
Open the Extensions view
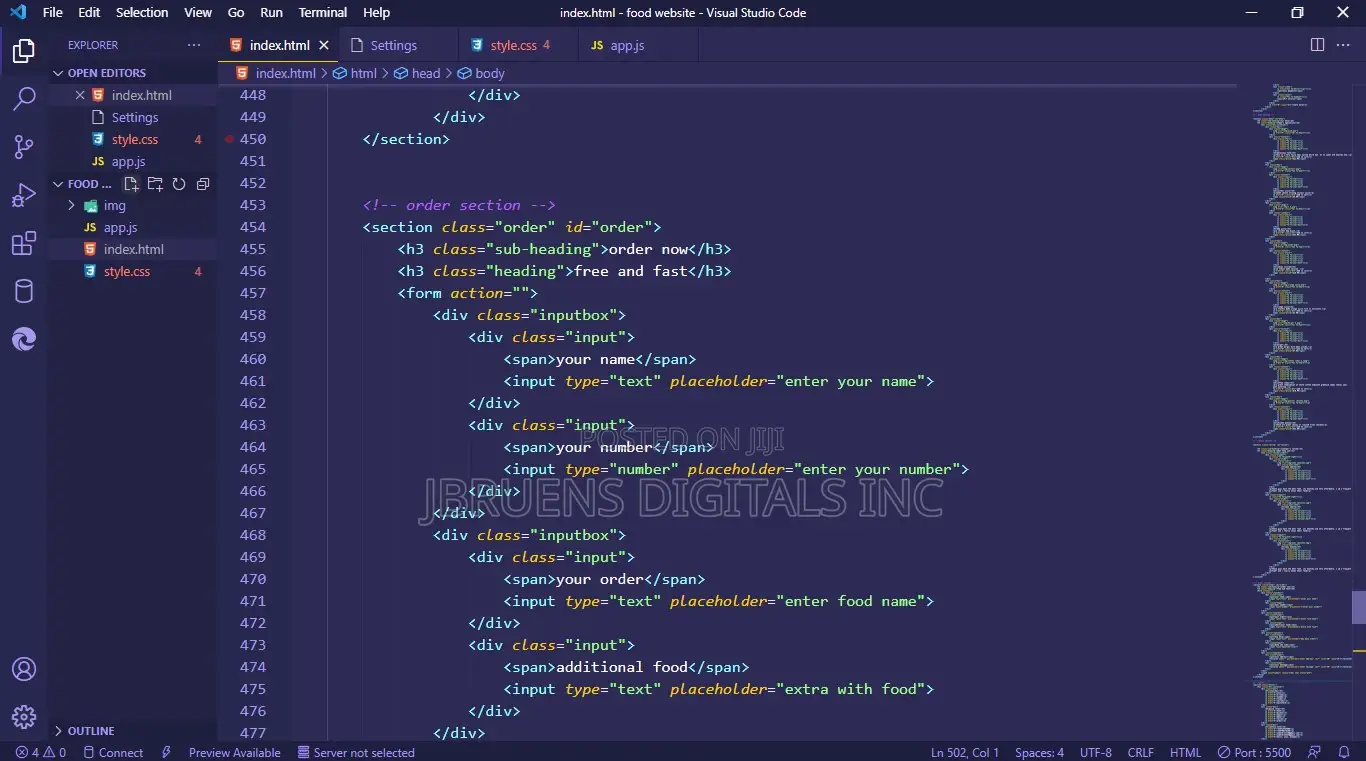(24, 243)
